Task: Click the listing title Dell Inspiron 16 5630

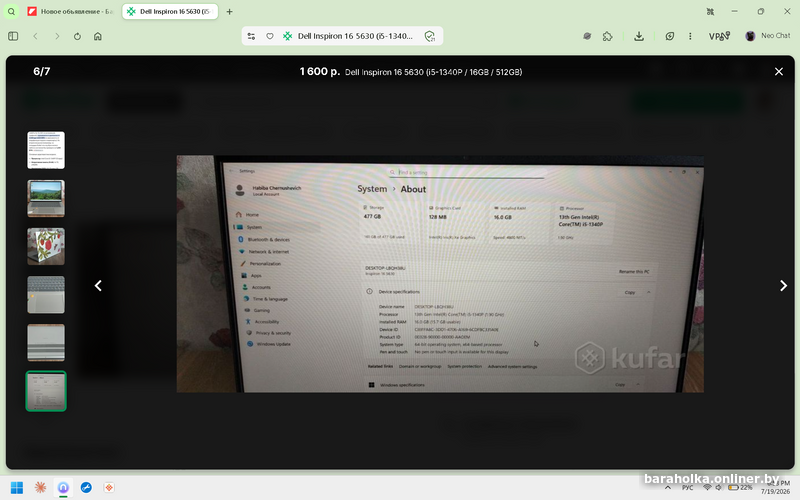Action: click(x=433, y=72)
